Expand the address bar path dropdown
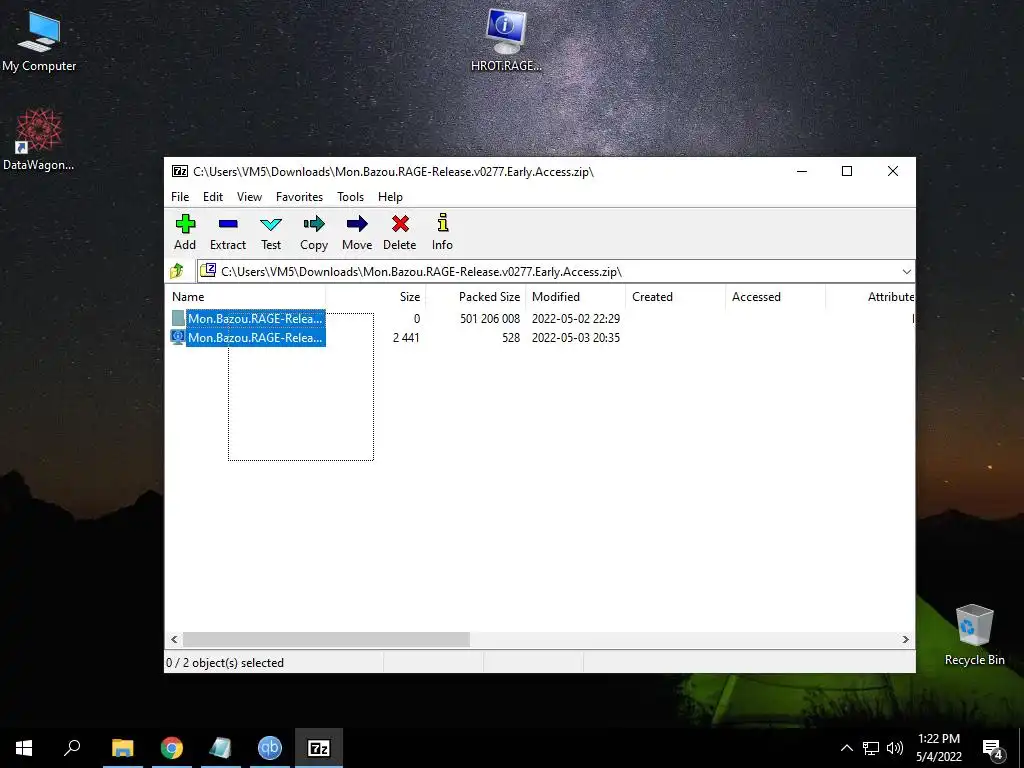The image size is (1024, 768). tap(906, 272)
